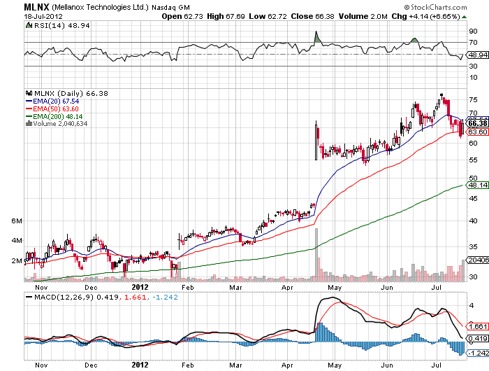Click the Volume 2,040,634 legend text
This screenshot has height=371, width=489.
[60, 124]
